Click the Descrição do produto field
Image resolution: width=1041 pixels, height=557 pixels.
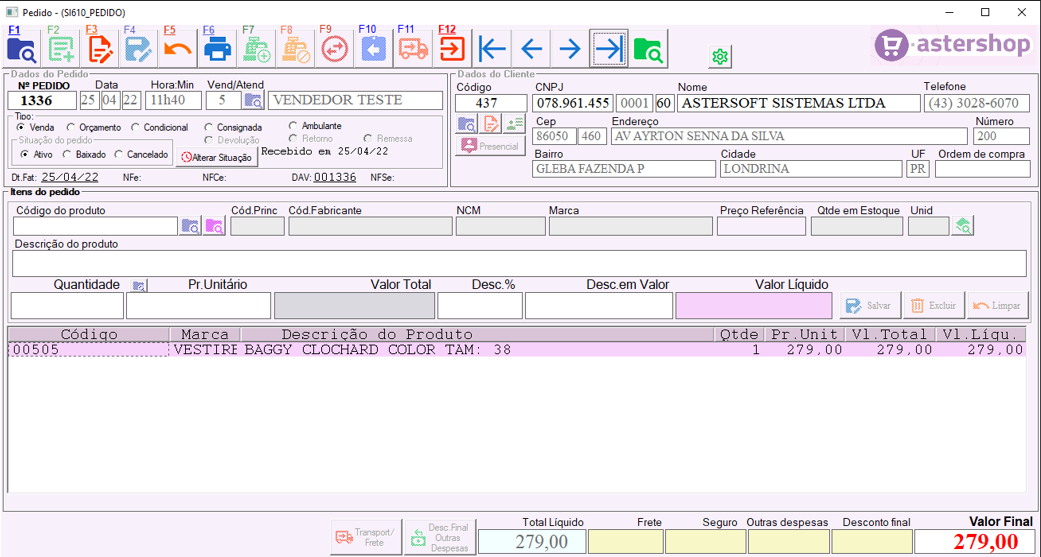point(519,264)
